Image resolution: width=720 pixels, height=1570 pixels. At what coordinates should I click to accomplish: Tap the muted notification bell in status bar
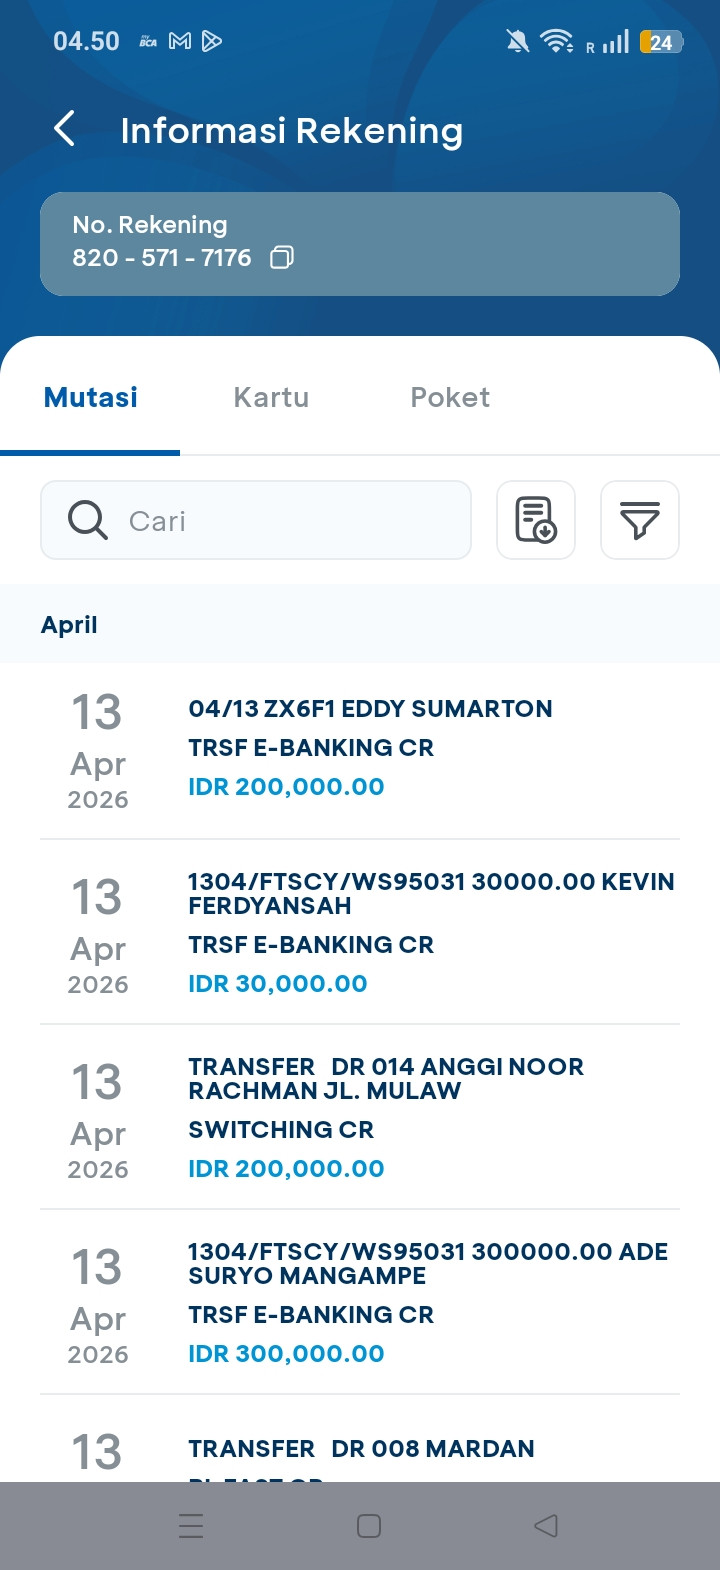point(517,41)
